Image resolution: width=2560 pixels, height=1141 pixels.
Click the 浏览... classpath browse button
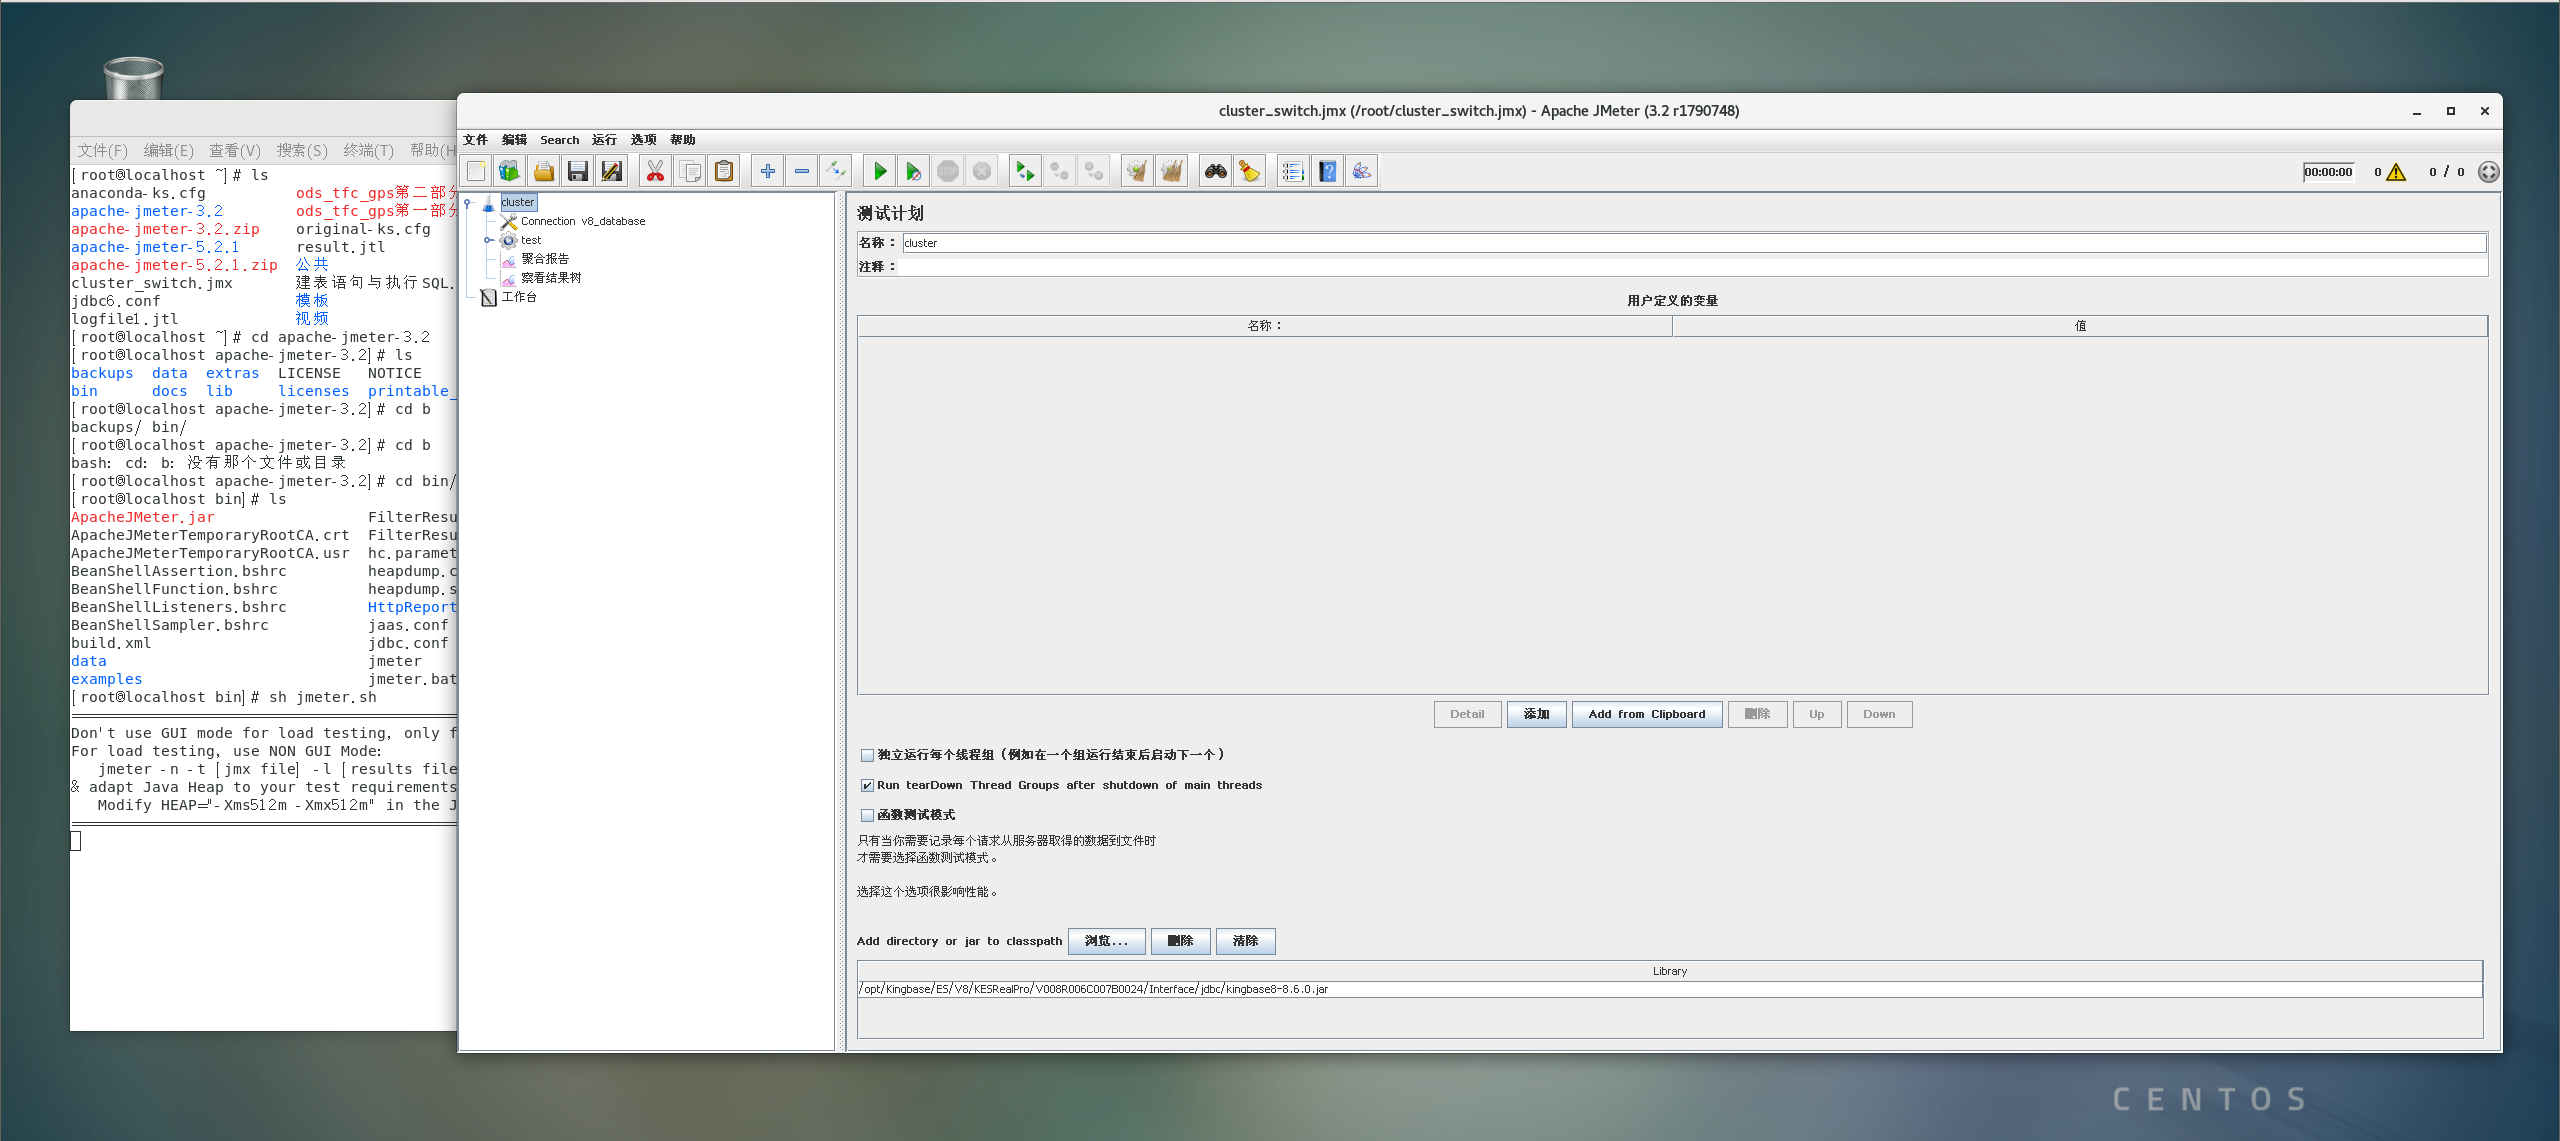pos(1106,941)
